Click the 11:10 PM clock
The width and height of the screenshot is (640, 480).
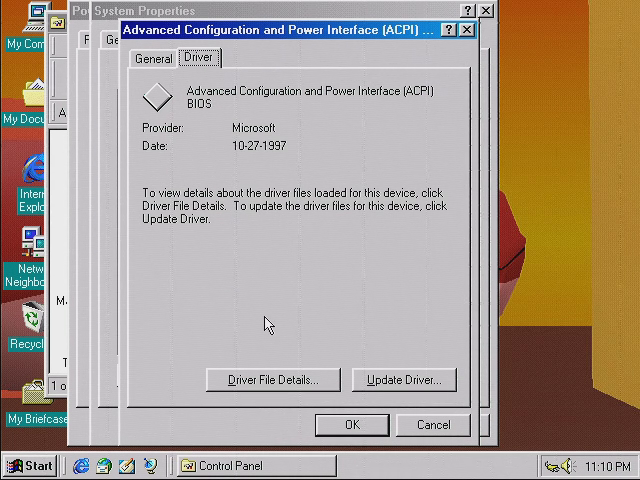coord(608,466)
